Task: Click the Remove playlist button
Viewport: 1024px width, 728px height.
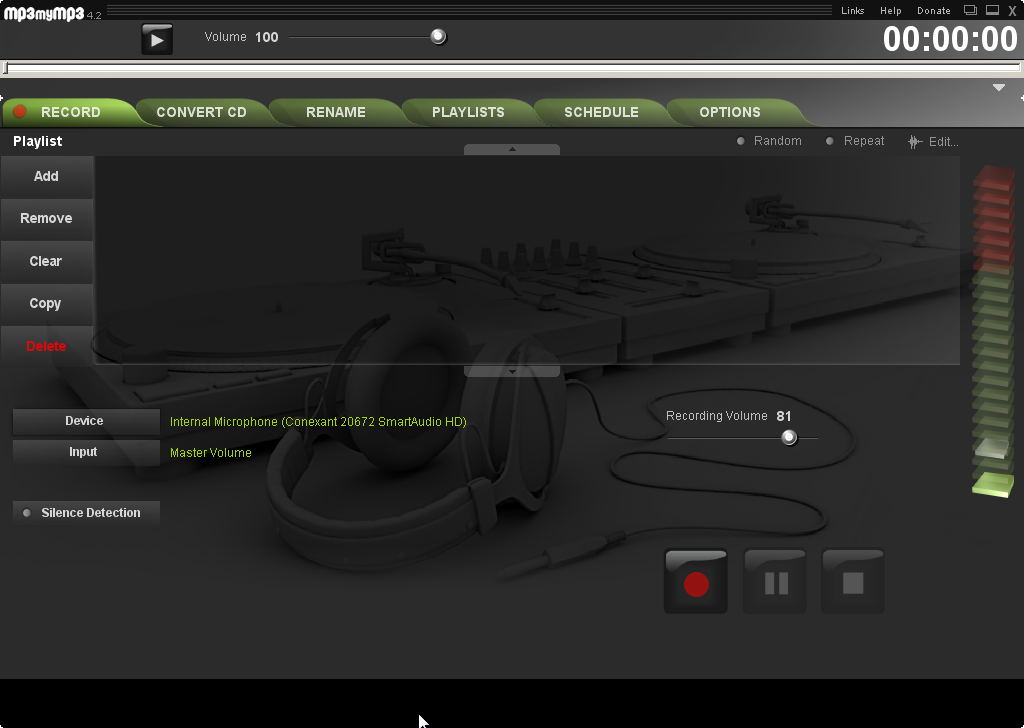Action: pos(46,218)
